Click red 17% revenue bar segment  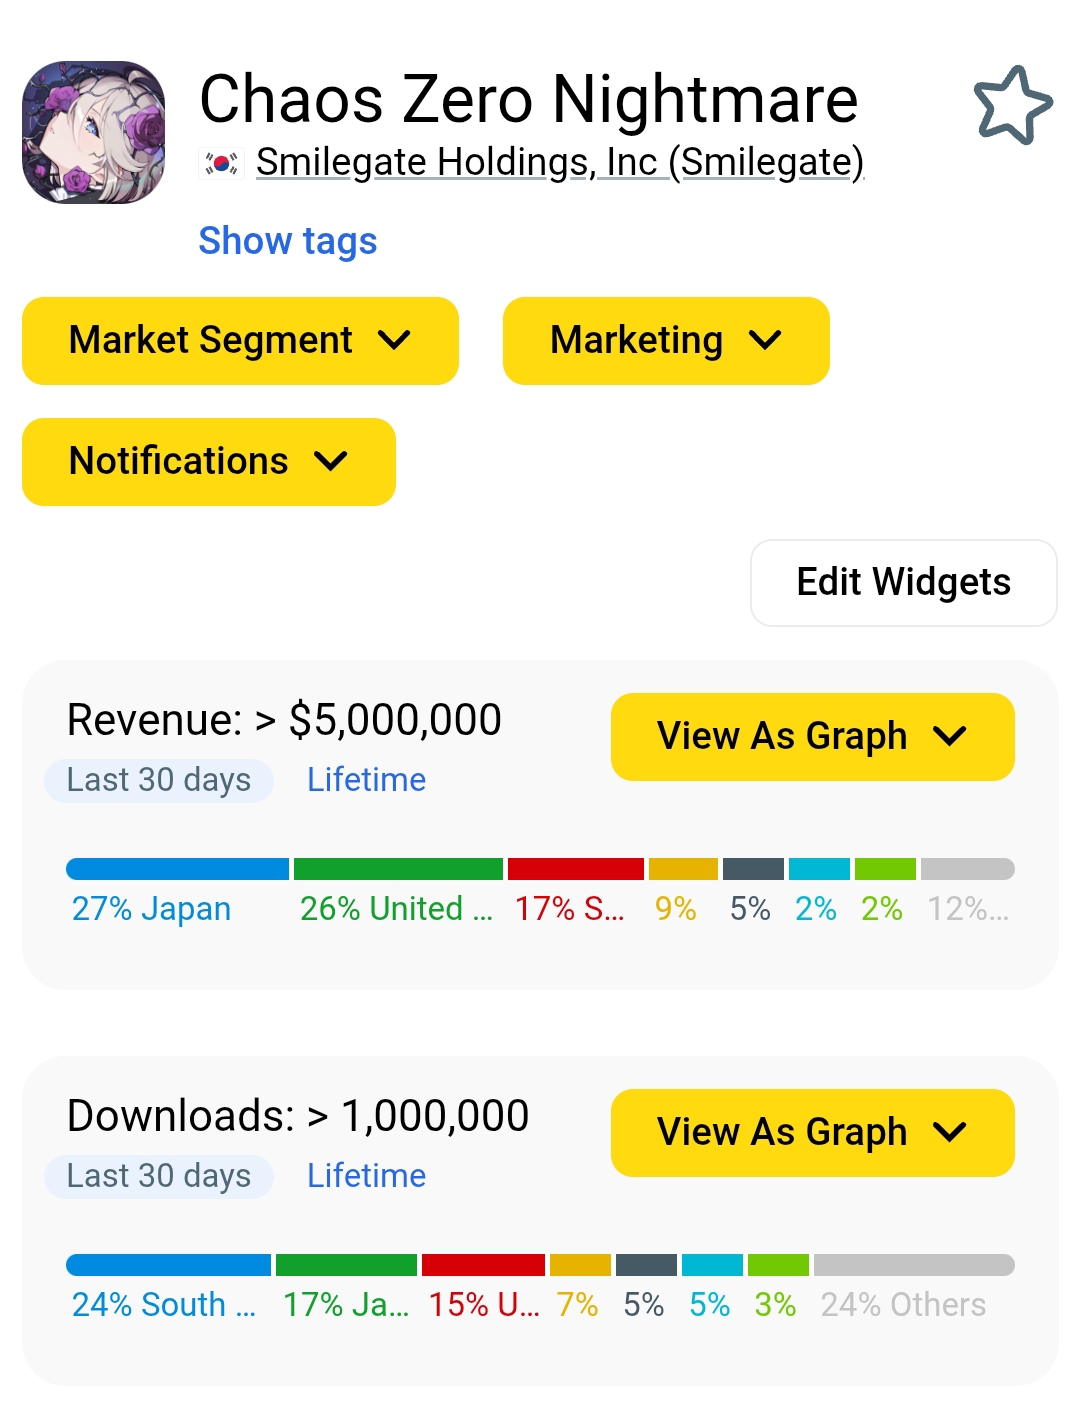576,869
